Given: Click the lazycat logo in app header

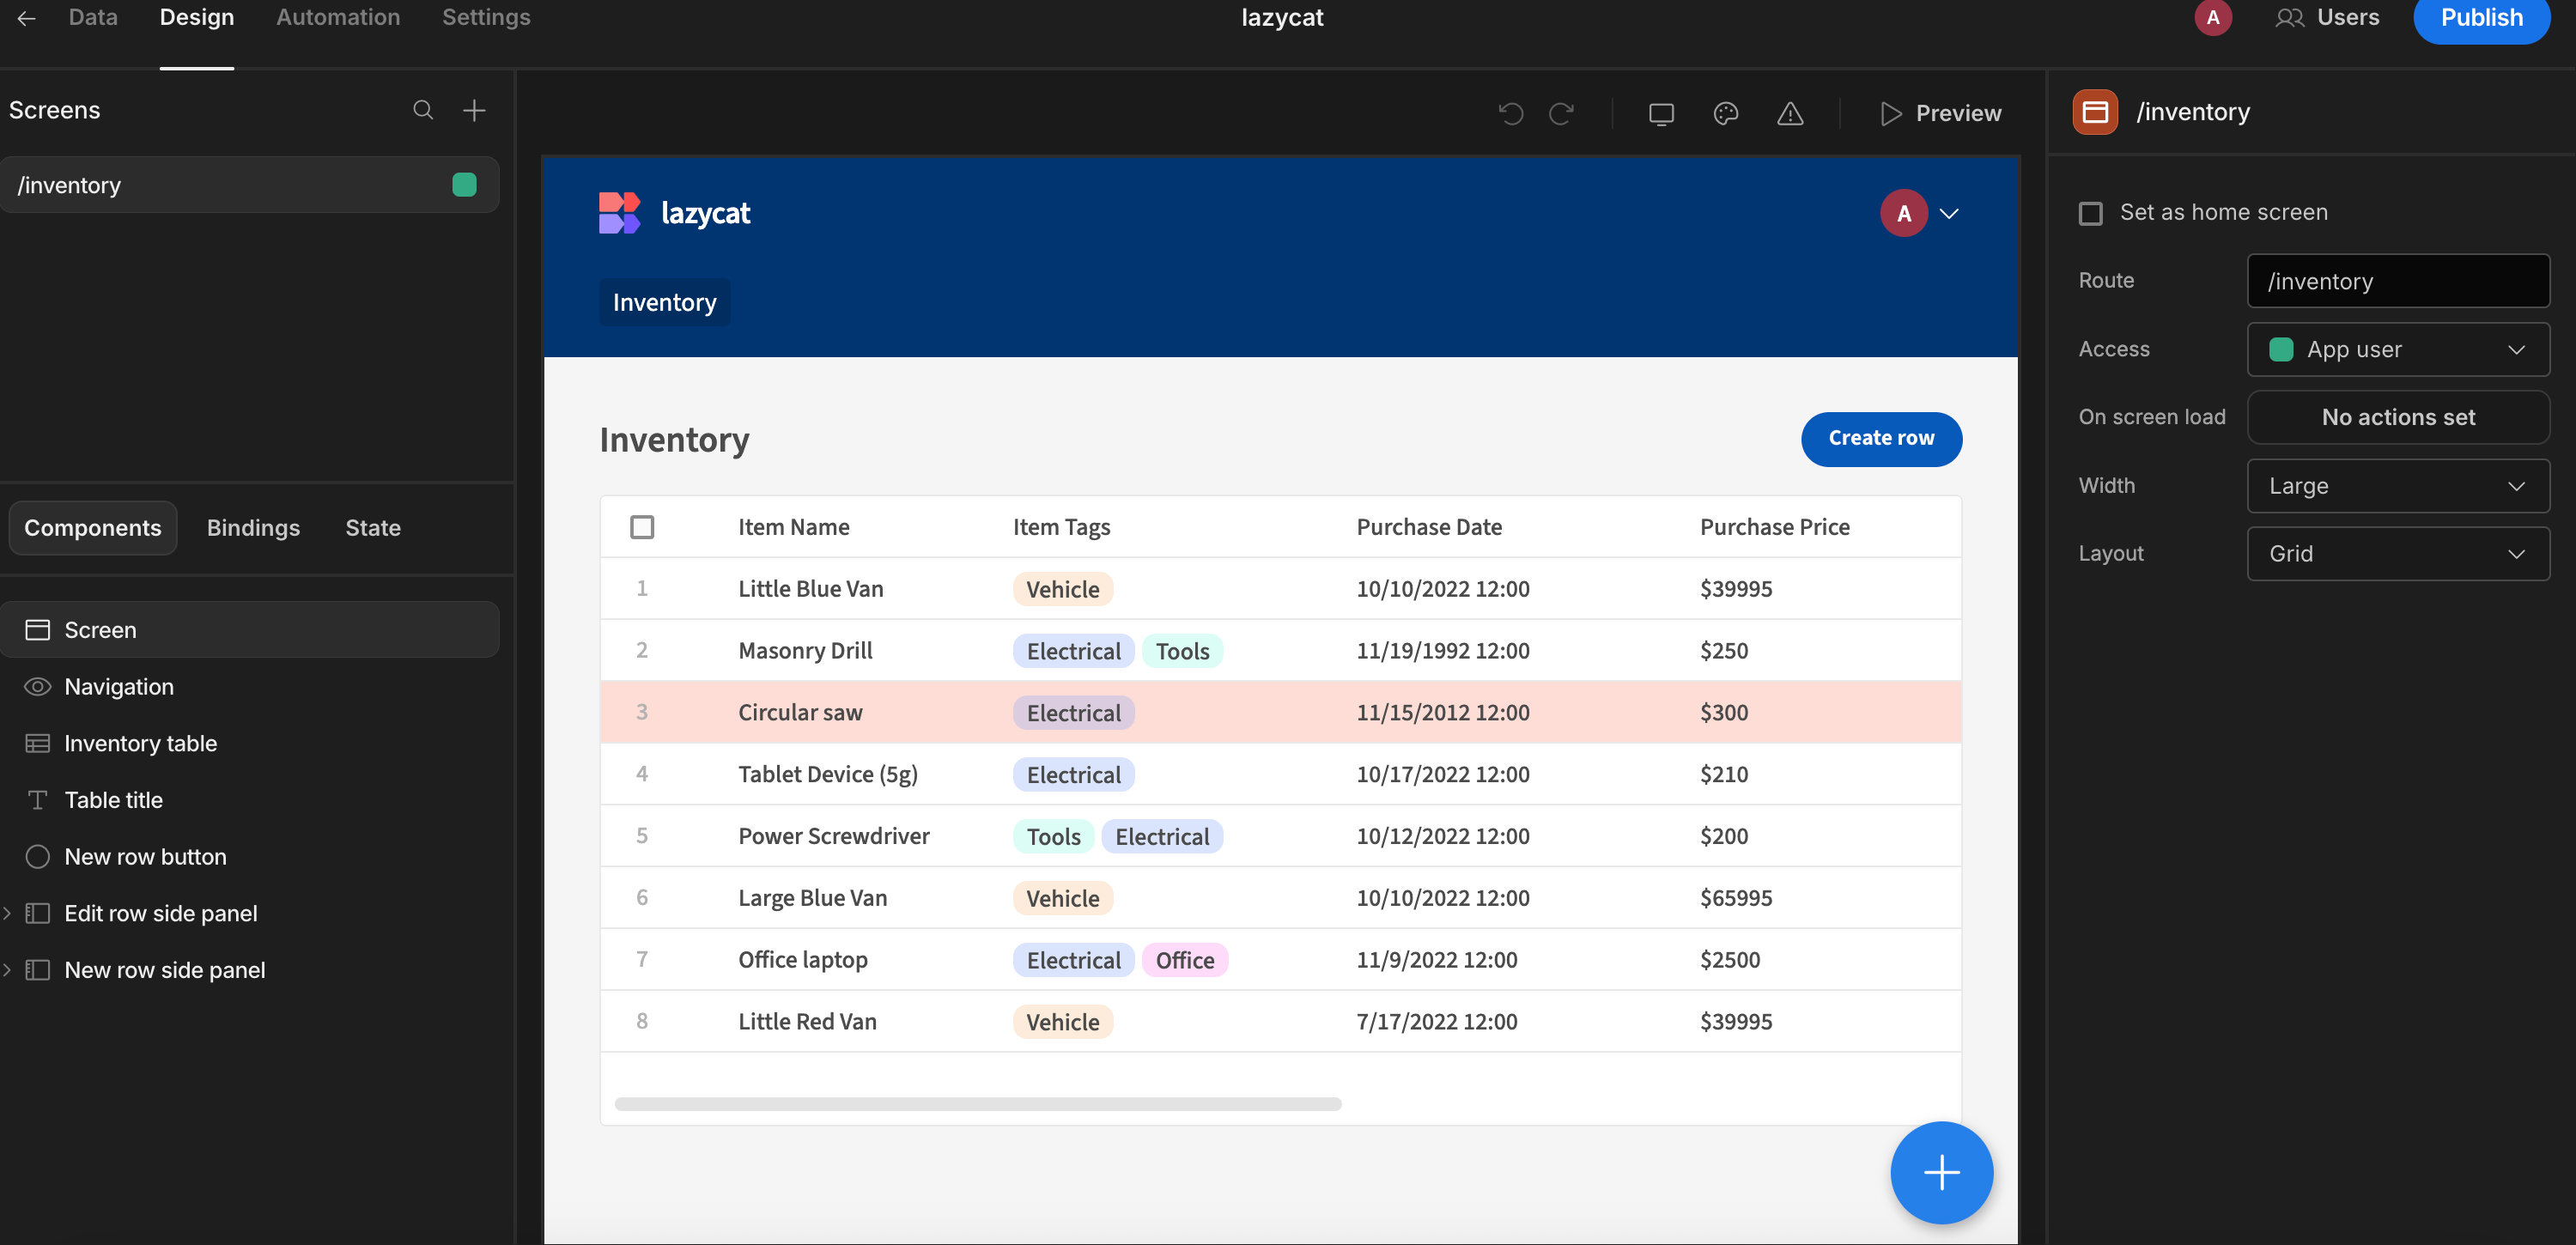Looking at the screenshot, I should click(x=619, y=213).
